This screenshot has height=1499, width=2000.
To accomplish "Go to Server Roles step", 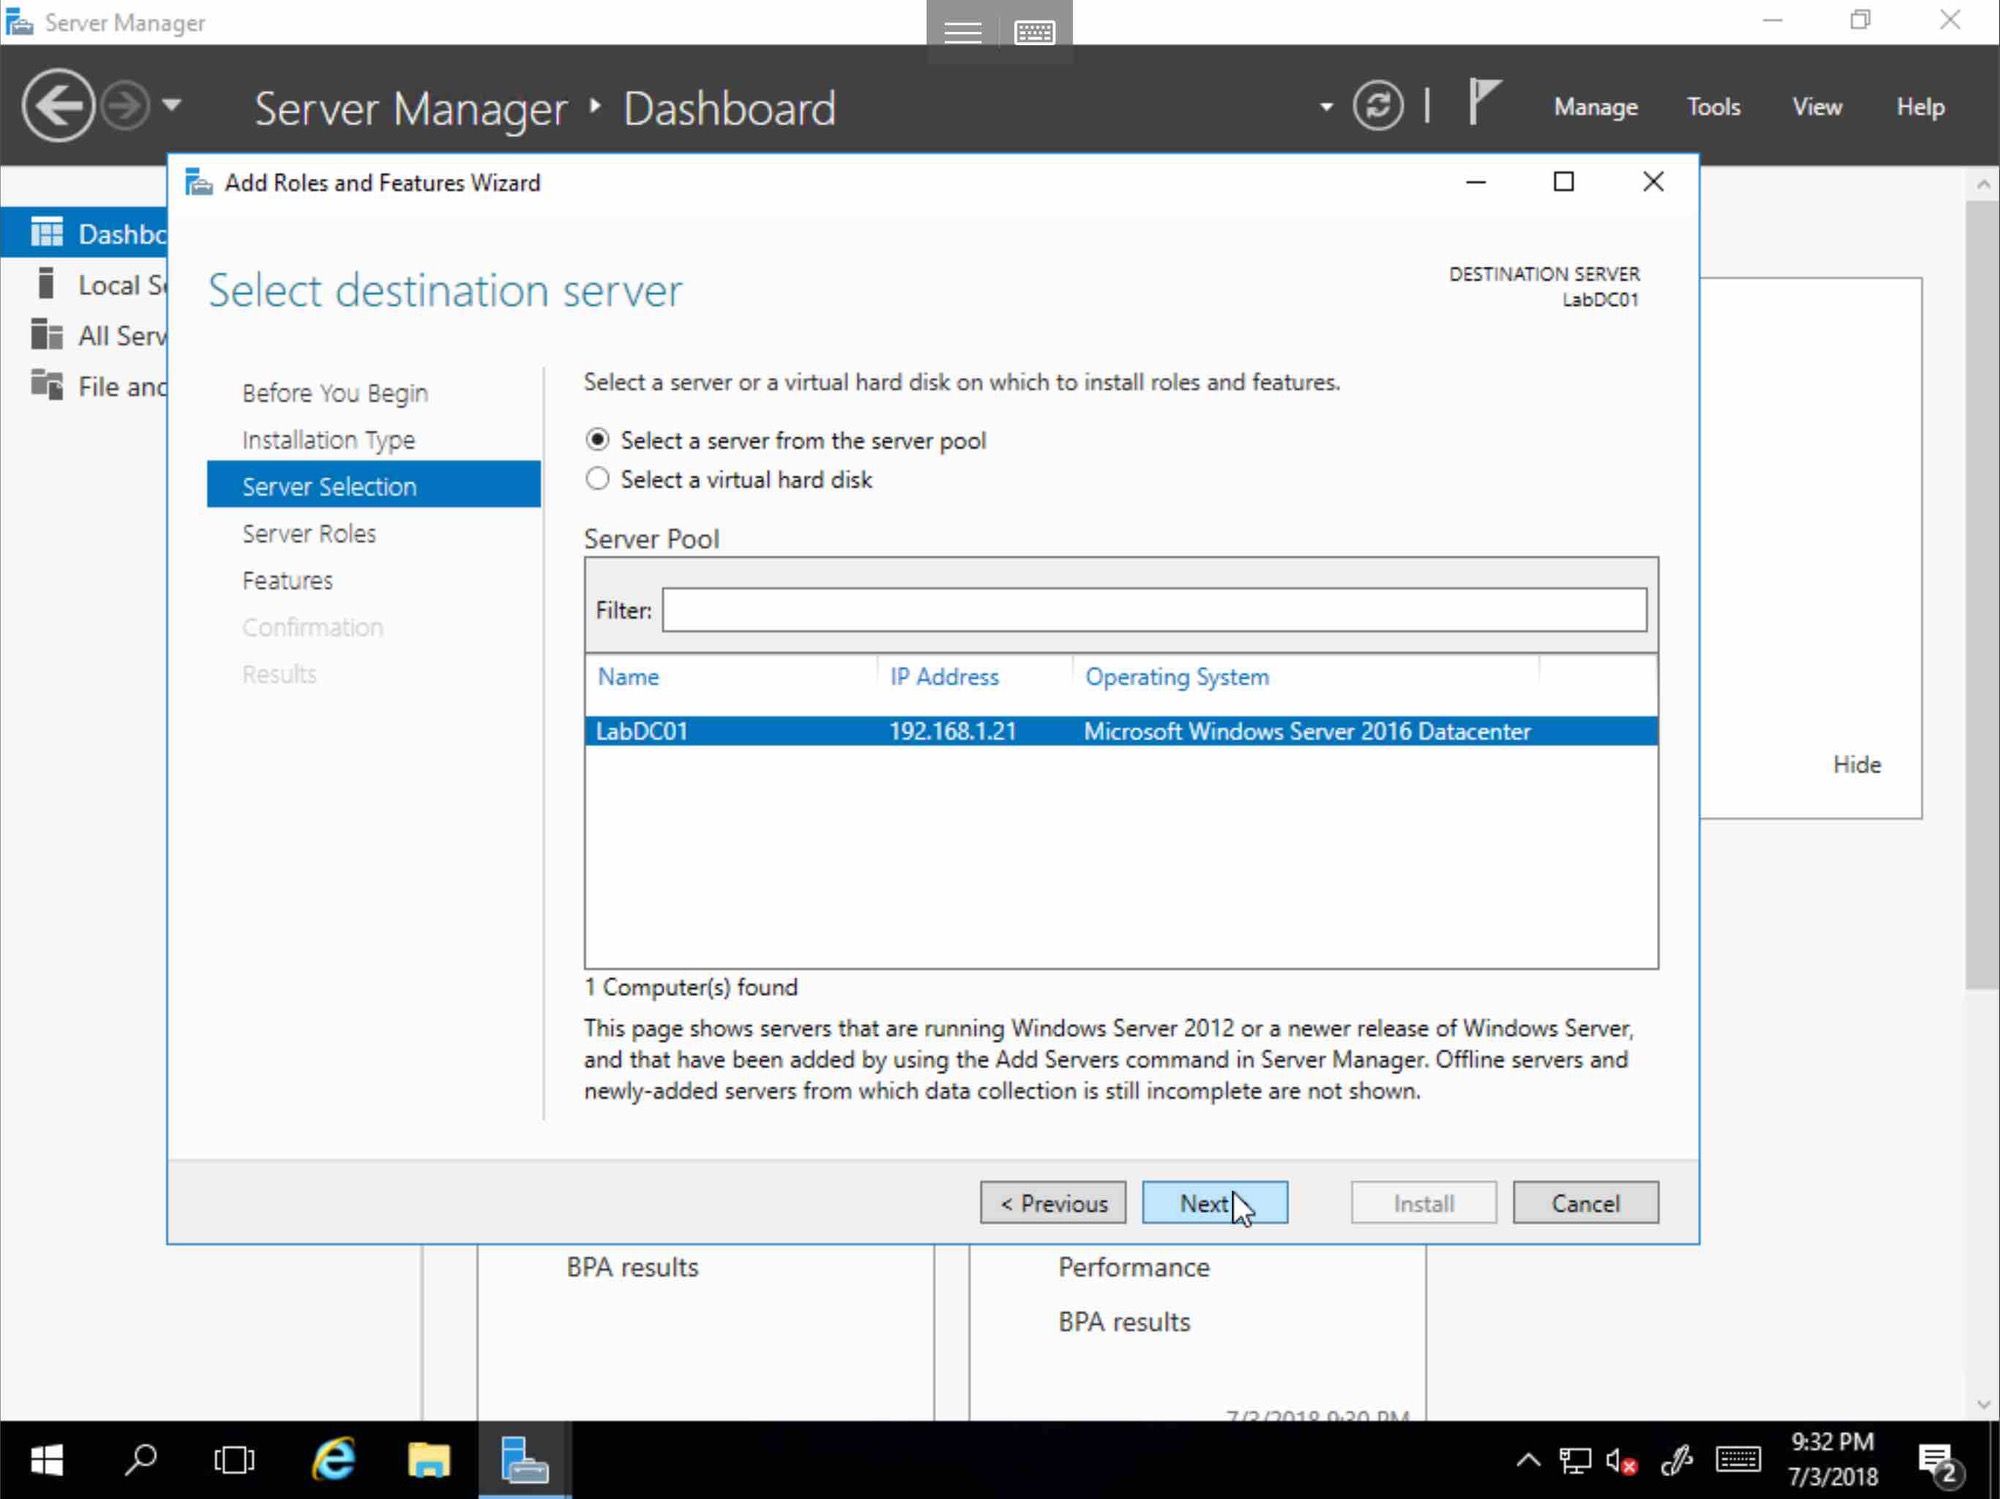I will point(309,533).
